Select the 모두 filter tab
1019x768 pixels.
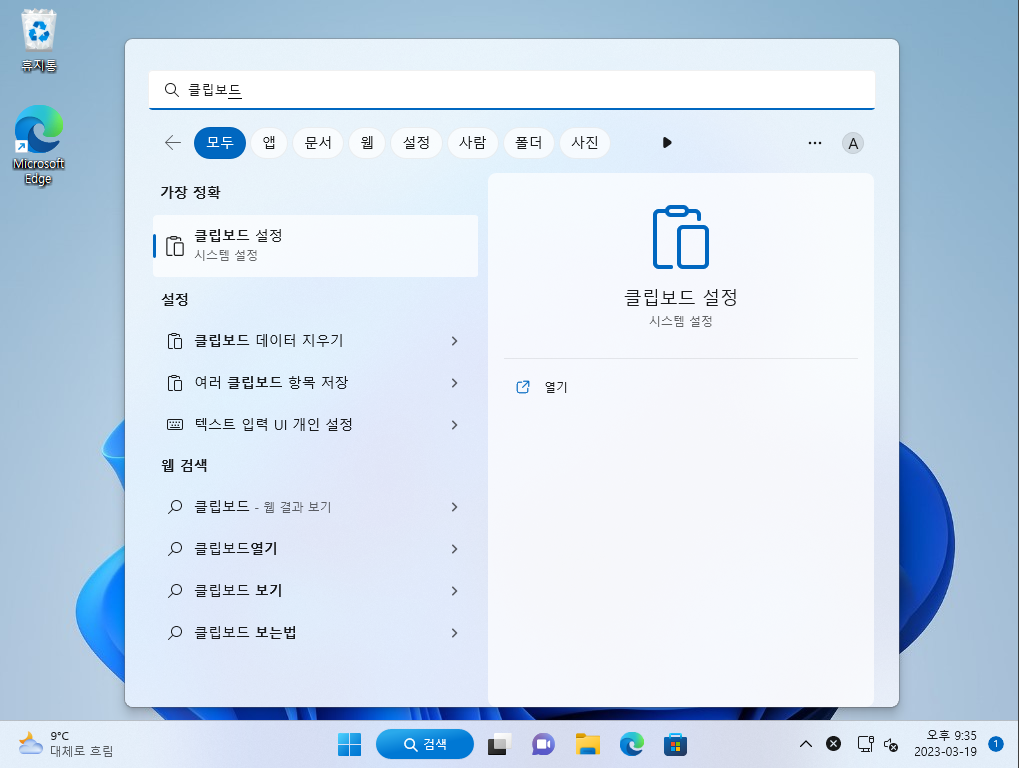[x=220, y=143]
